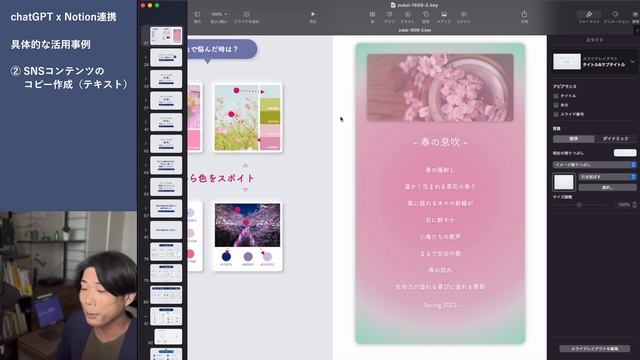Select the ダイナミック background segment
This screenshot has width=640, height=360.
pyautogui.click(x=616, y=139)
